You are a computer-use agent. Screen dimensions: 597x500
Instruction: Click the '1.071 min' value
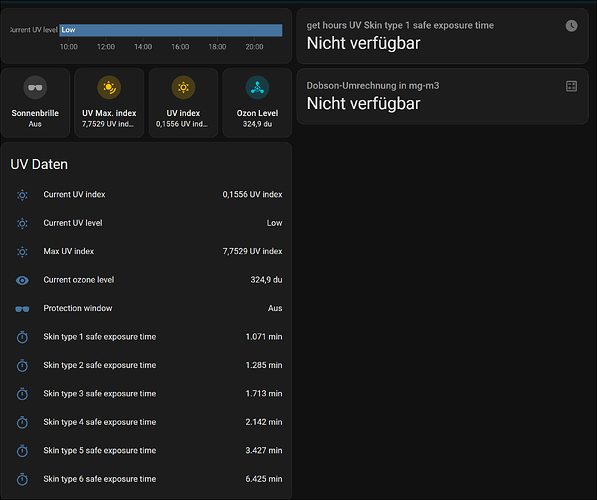[264, 337]
